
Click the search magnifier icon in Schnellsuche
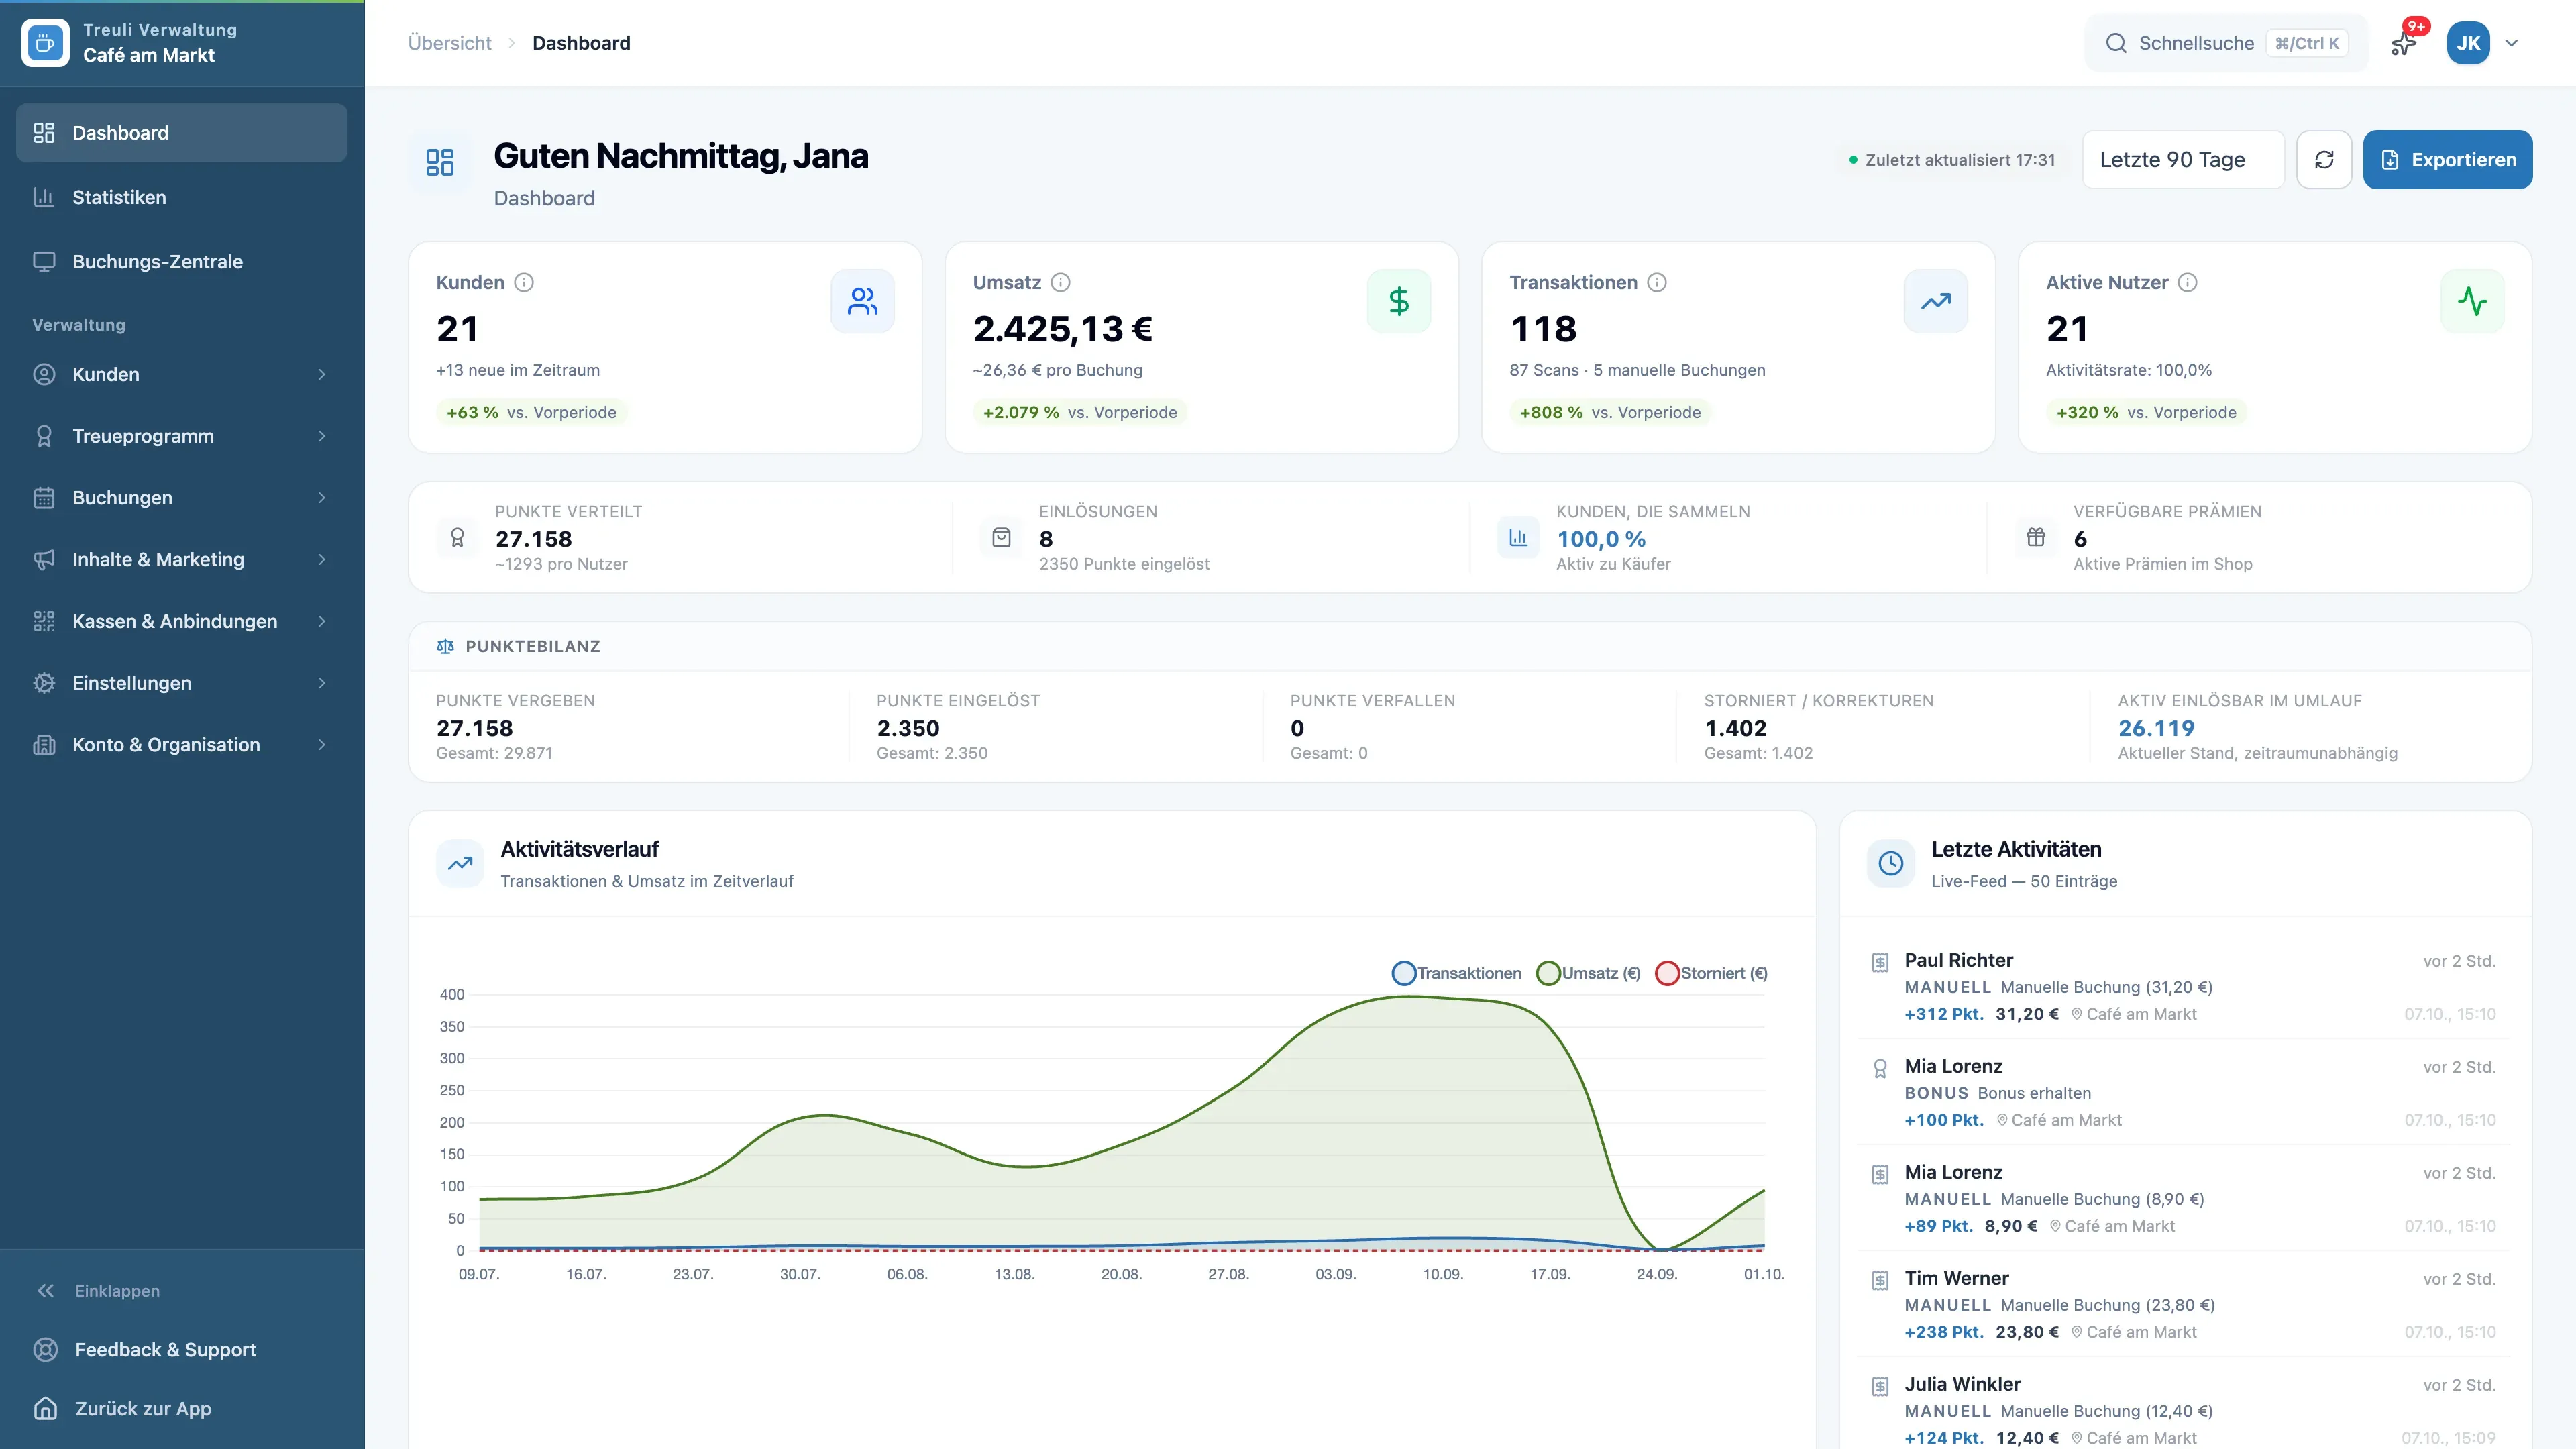(2116, 43)
